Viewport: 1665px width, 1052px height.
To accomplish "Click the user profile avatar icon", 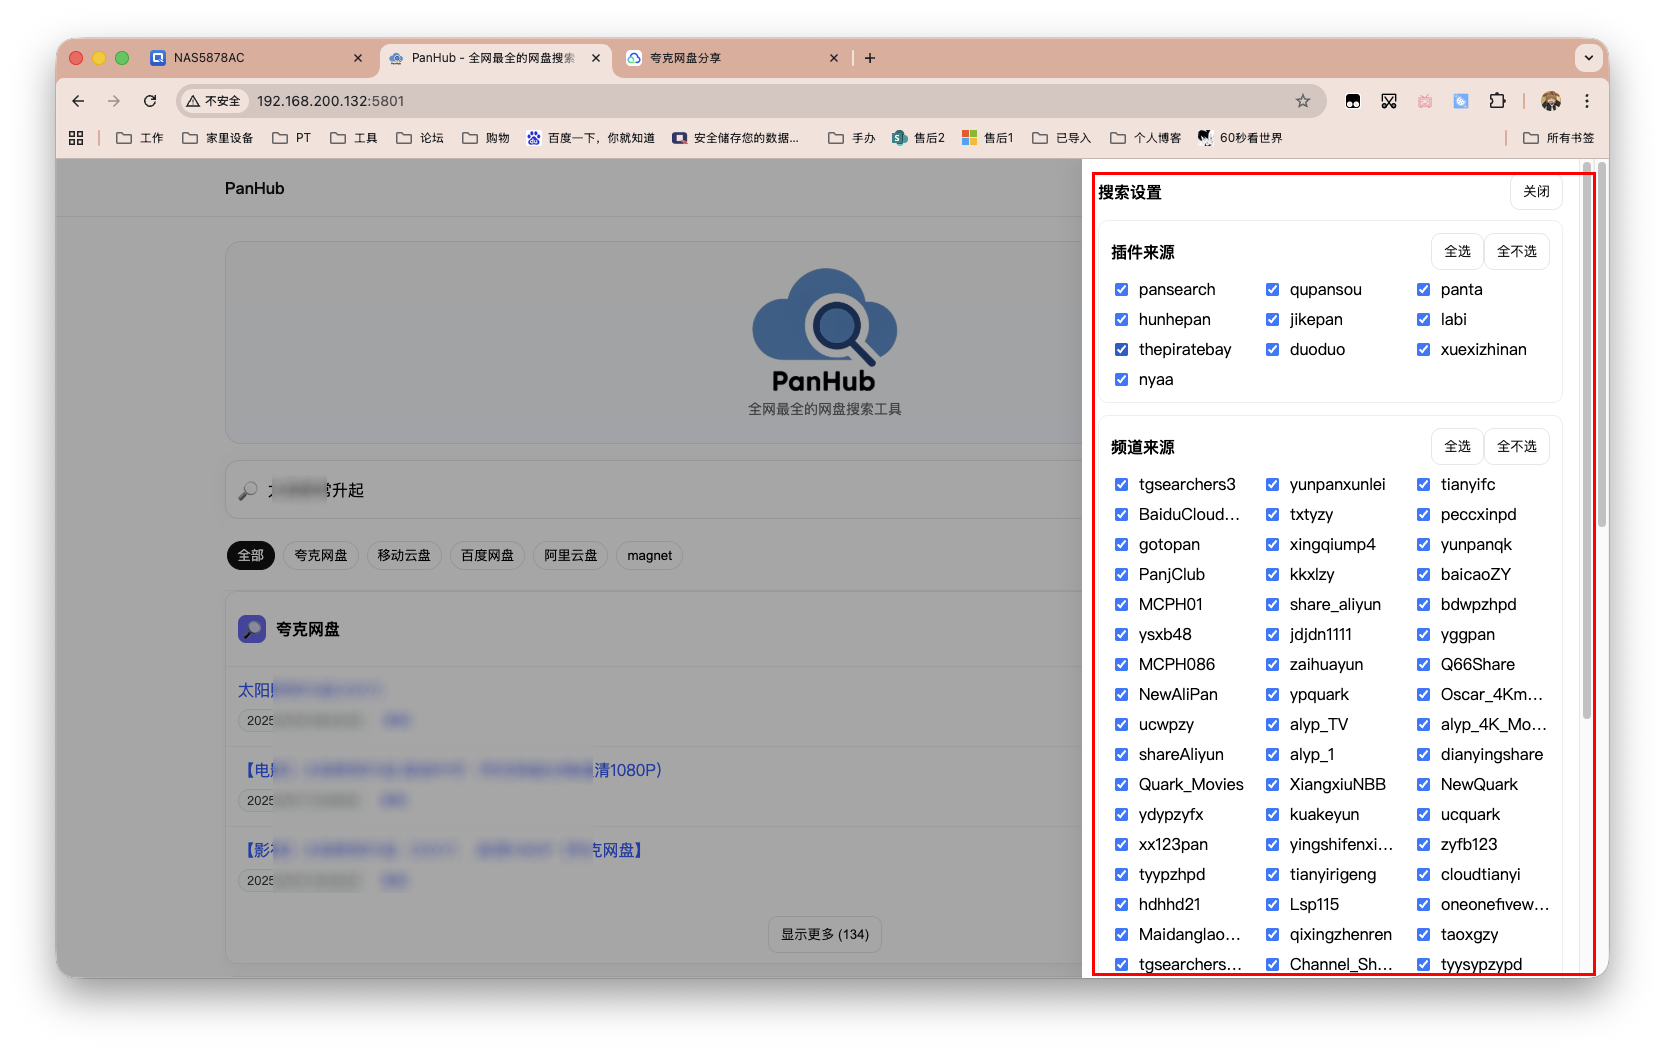I will (x=1551, y=101).
